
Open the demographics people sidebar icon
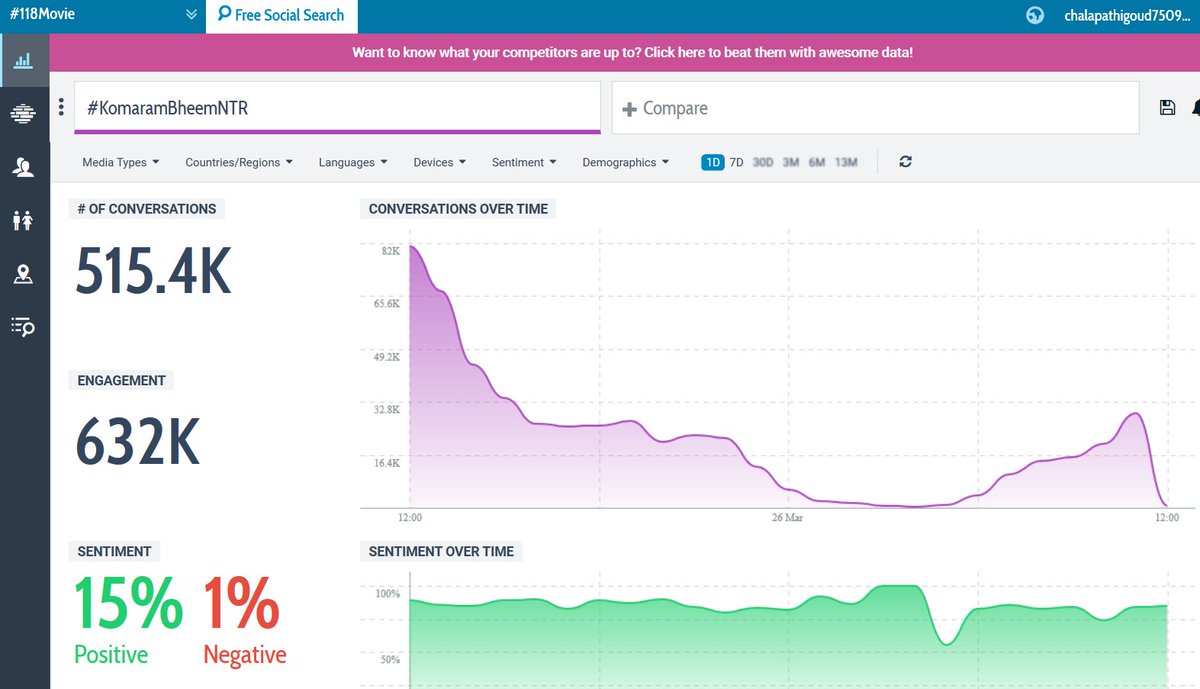pos(23,220)
